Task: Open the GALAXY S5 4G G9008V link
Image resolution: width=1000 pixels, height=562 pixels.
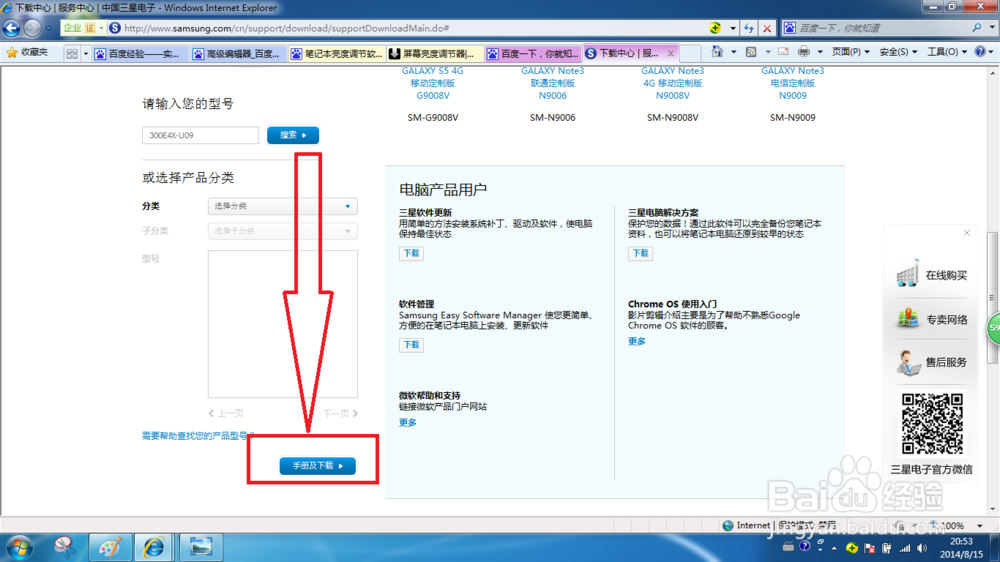Action: tap(432, 83)
